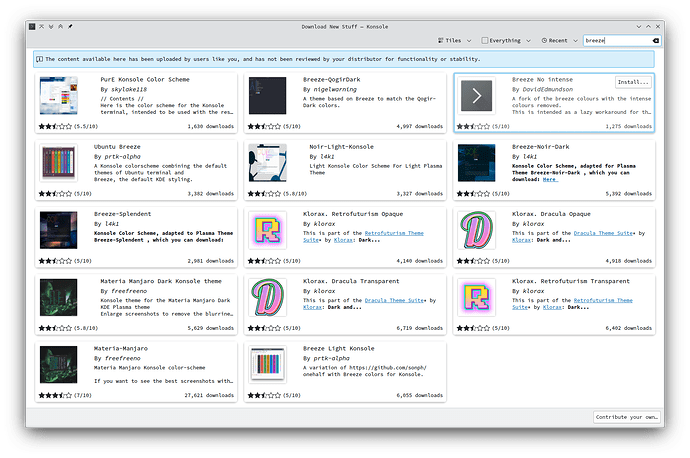
Task: Select Materia Manjaro Dark Konsole theme title
Action: pyautogui.click(x=161, y=282)
